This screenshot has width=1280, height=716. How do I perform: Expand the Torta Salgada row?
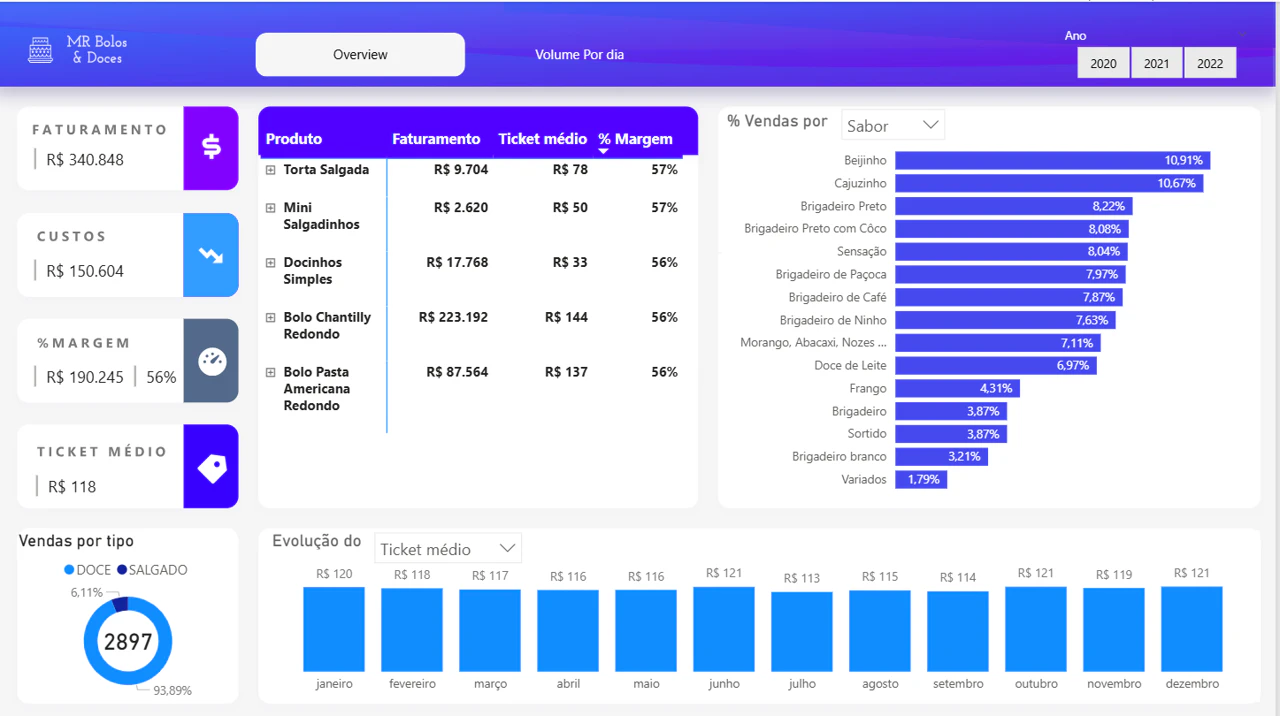pyautogui.click(x=270, y=170)
